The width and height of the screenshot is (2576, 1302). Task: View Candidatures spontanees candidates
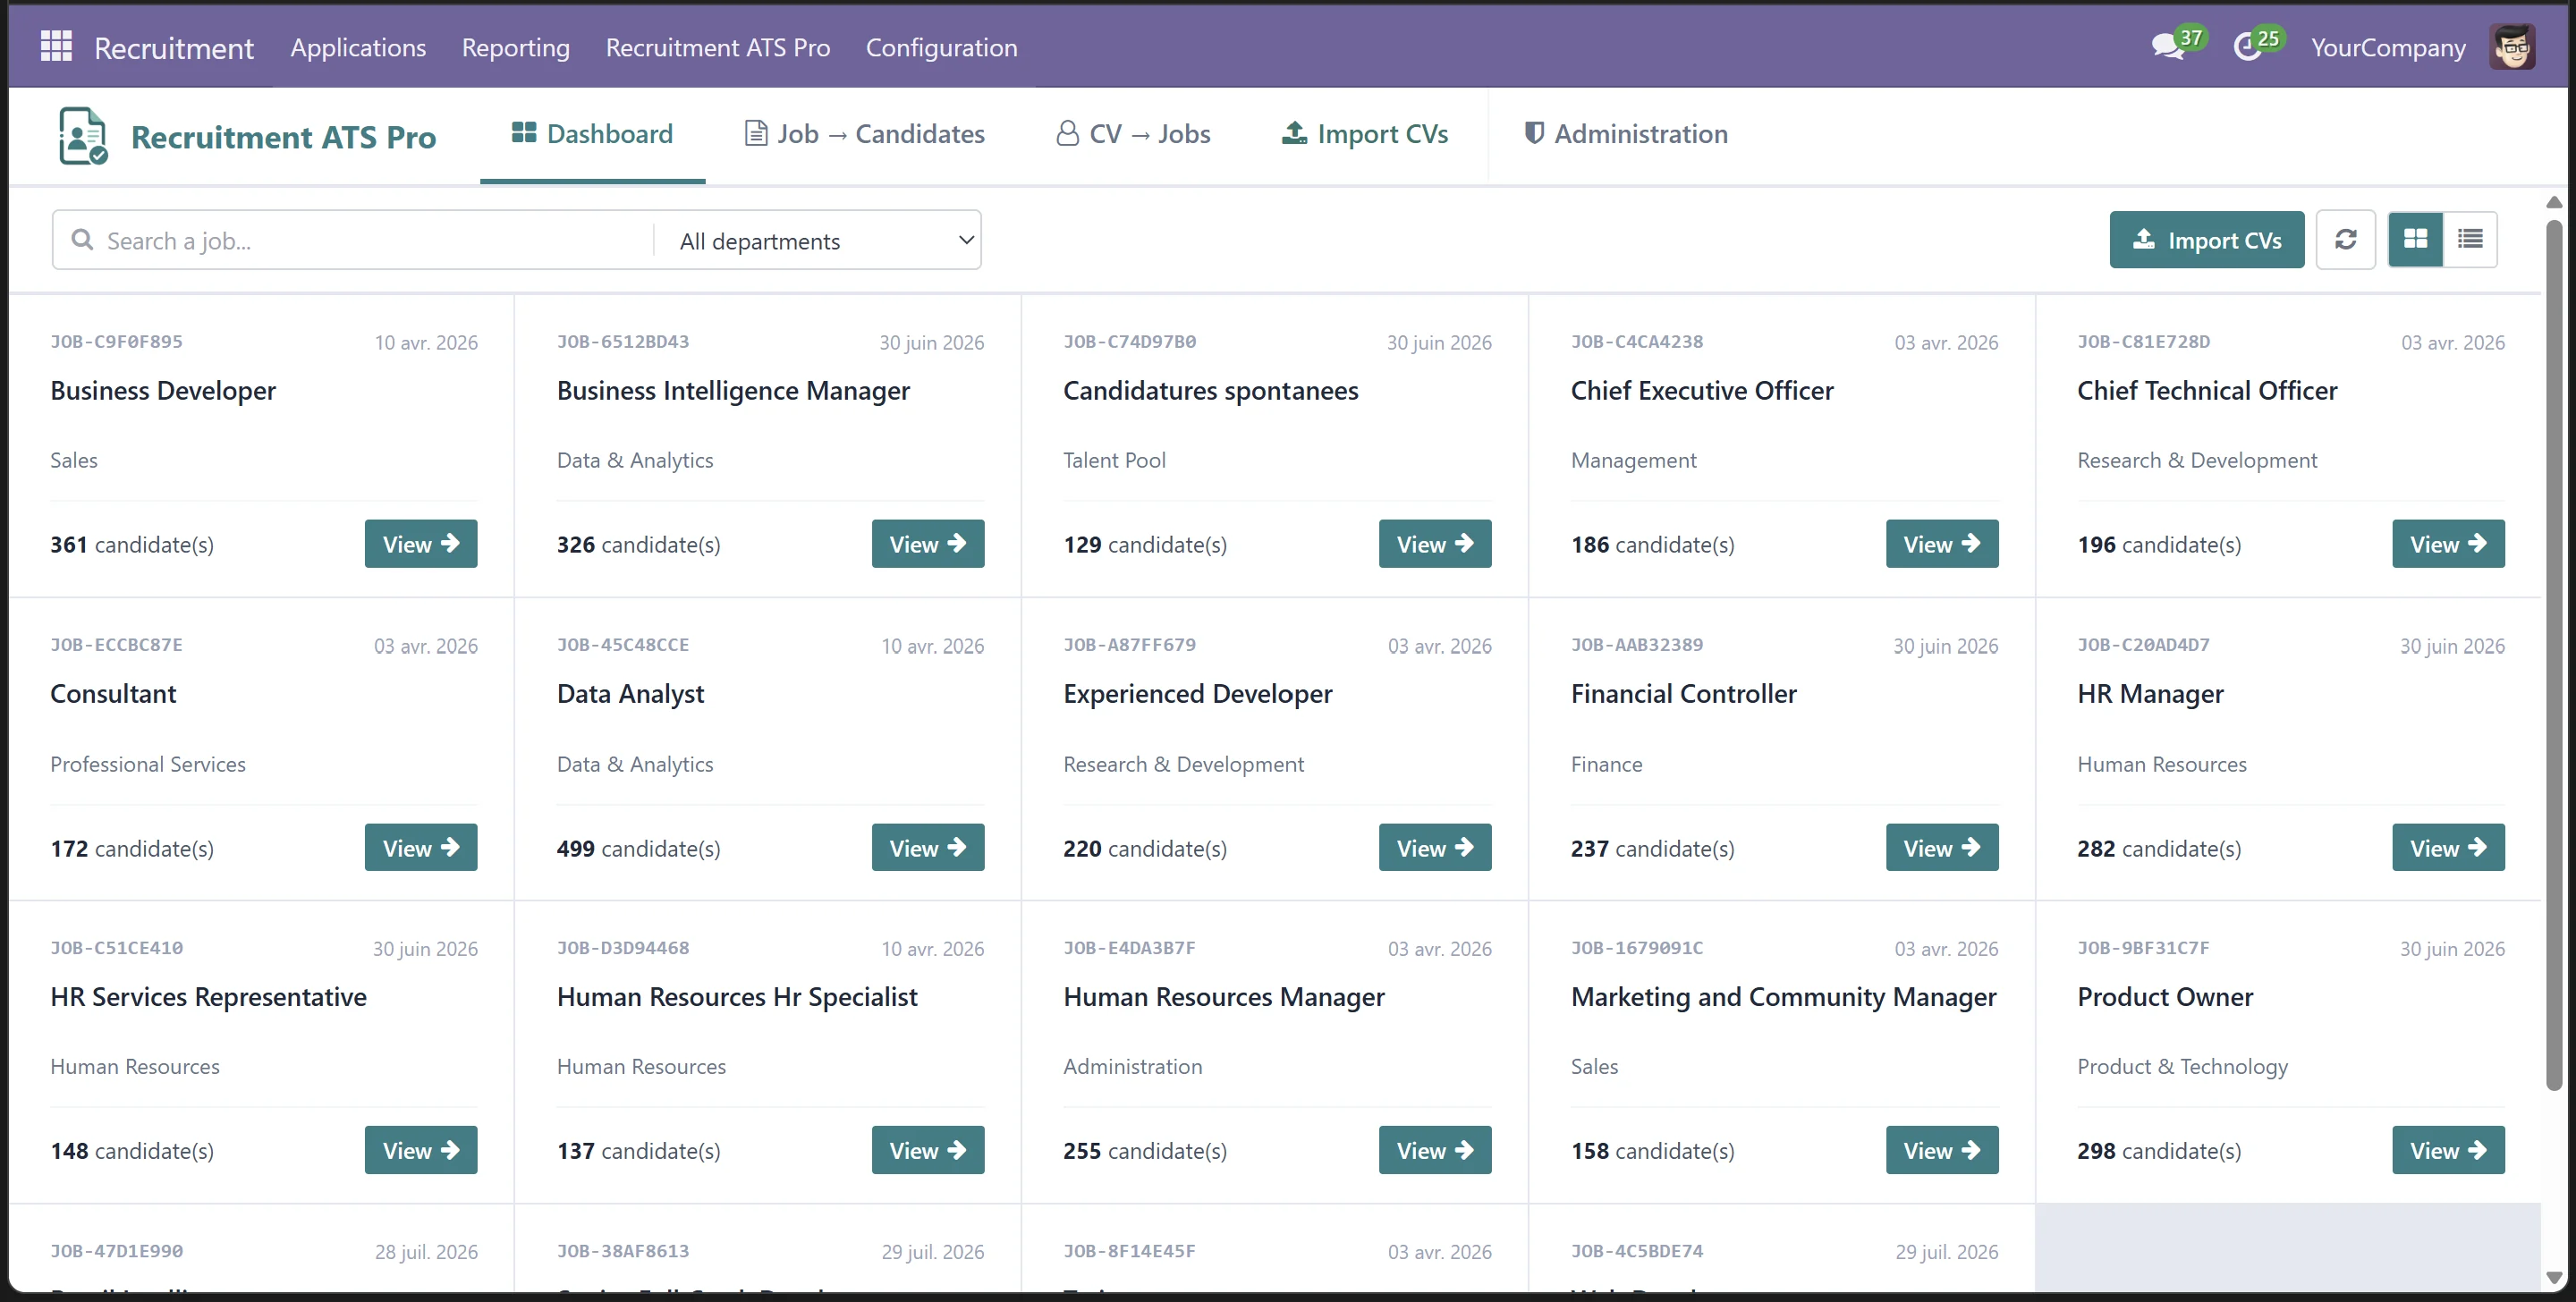(1435, 544)
